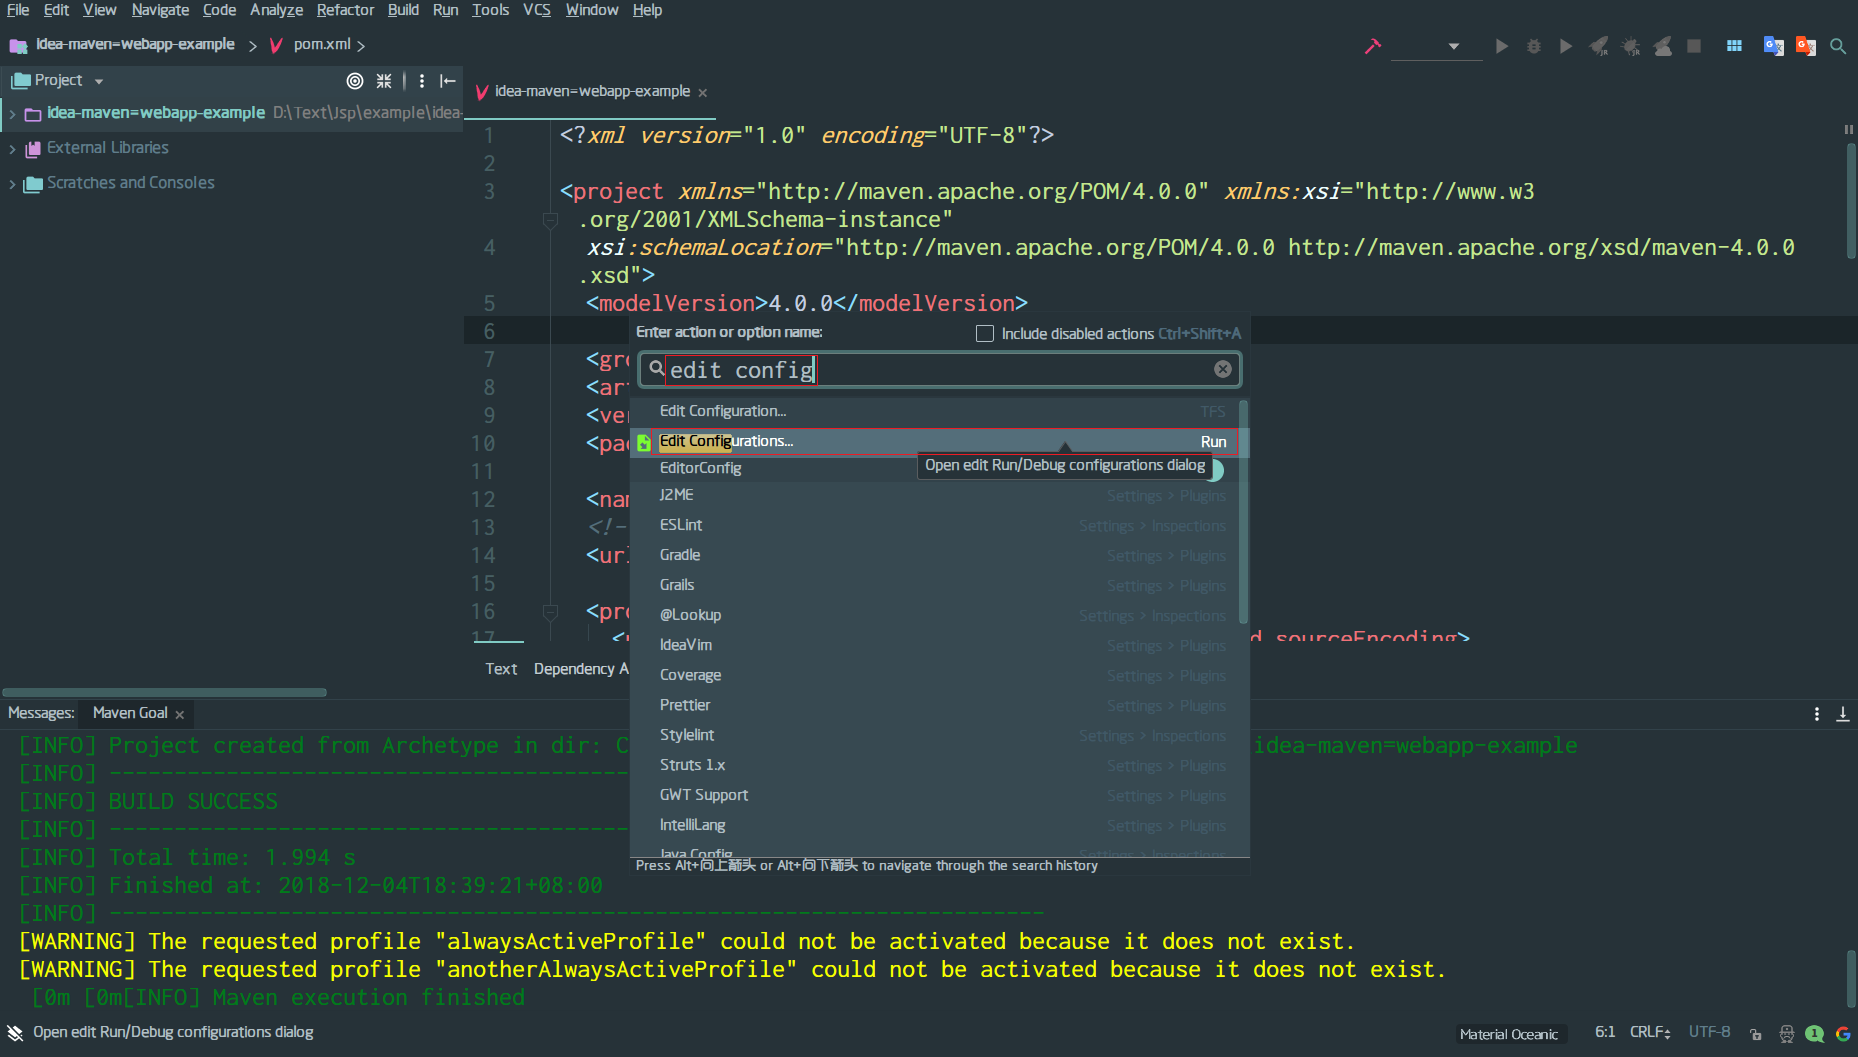Open Search Everywhere magnifier icon

tap(1838, 46)
